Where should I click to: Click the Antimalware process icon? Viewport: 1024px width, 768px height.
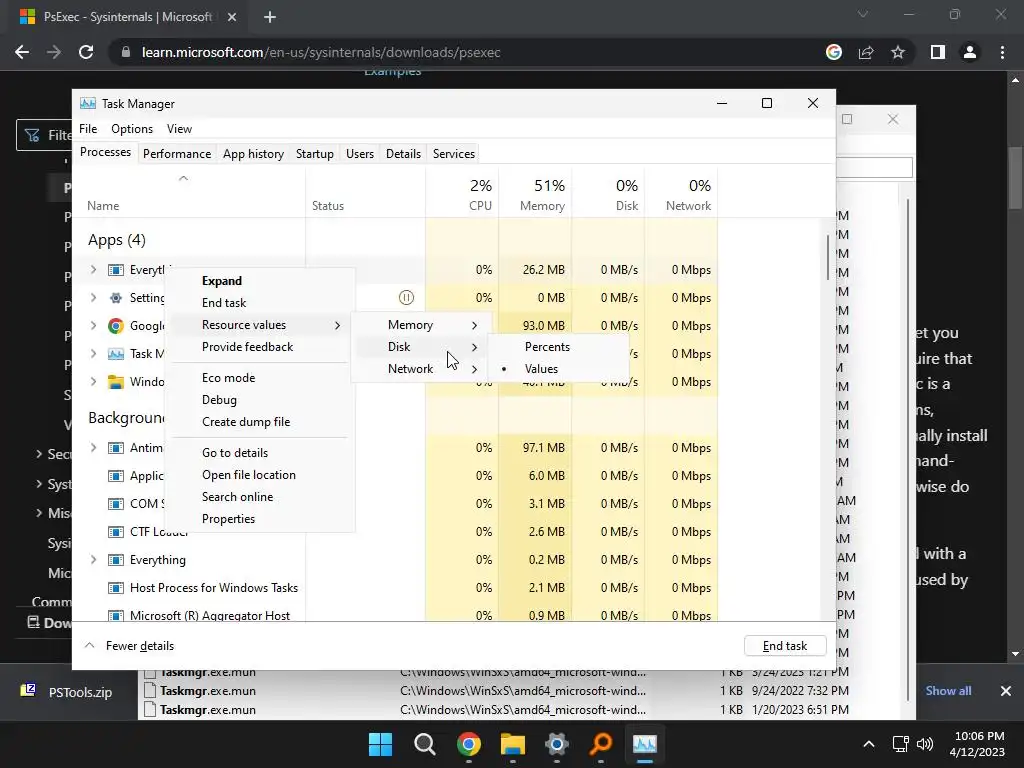[116, 448]
